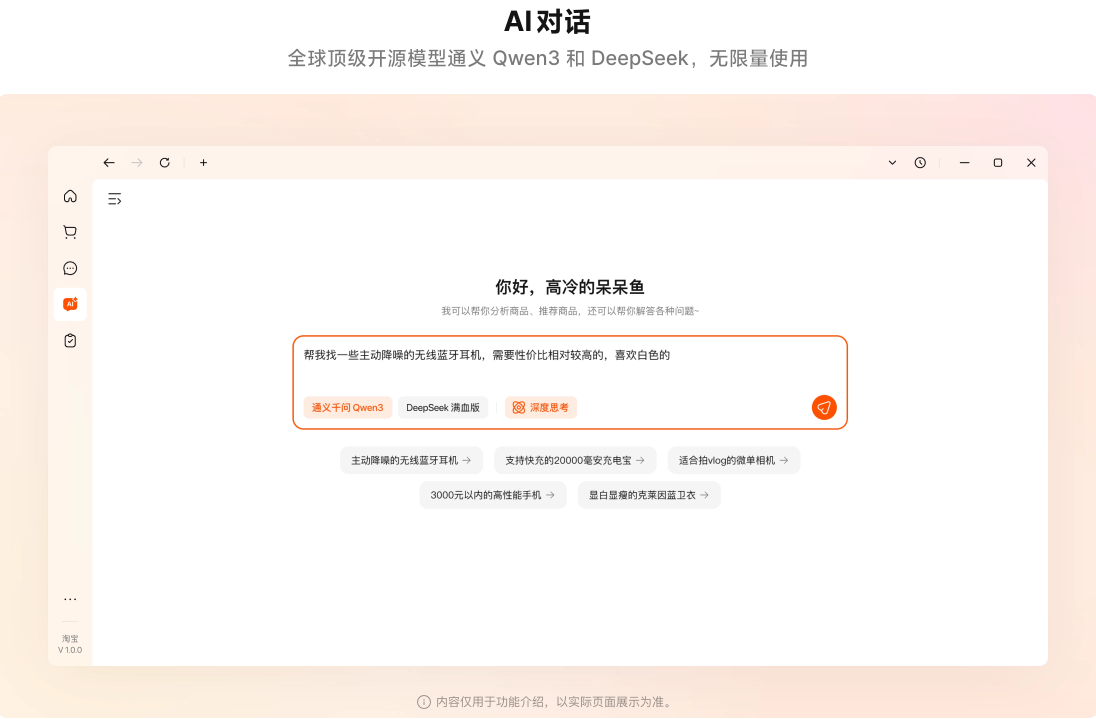Viewport: 1096px width, 719px height.
Task: Open history clock icon
Action: pos(921,163)
